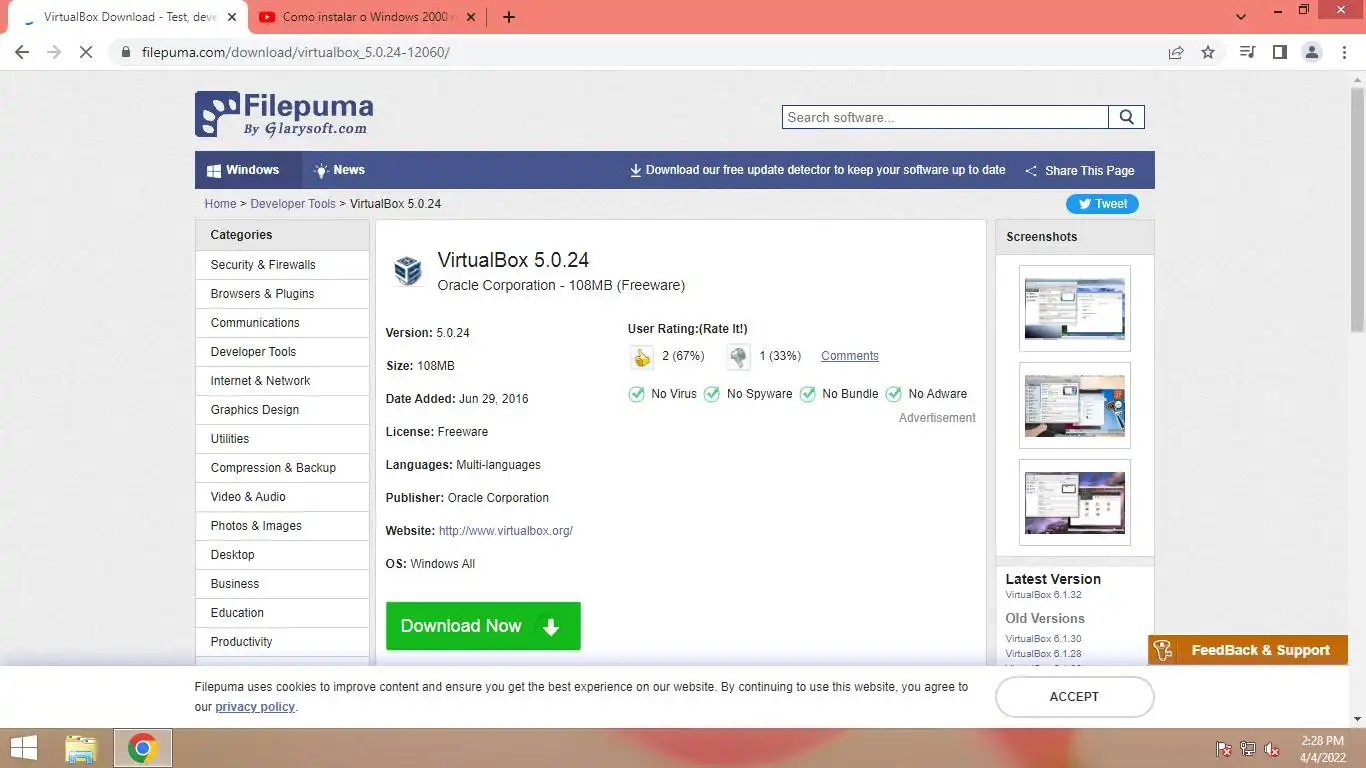1366x768 pixels.
Task: Toggle the Chrome side panel icon
Action: click(x=1279, y=52)
